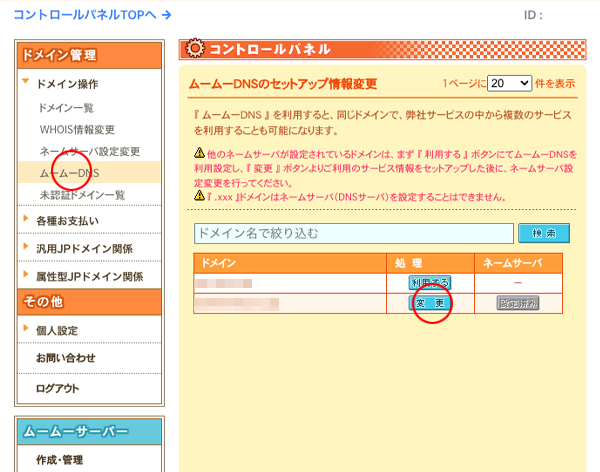600x472 pixels.
Task: Expand 個人設定 section
Action: coord(57,330)
